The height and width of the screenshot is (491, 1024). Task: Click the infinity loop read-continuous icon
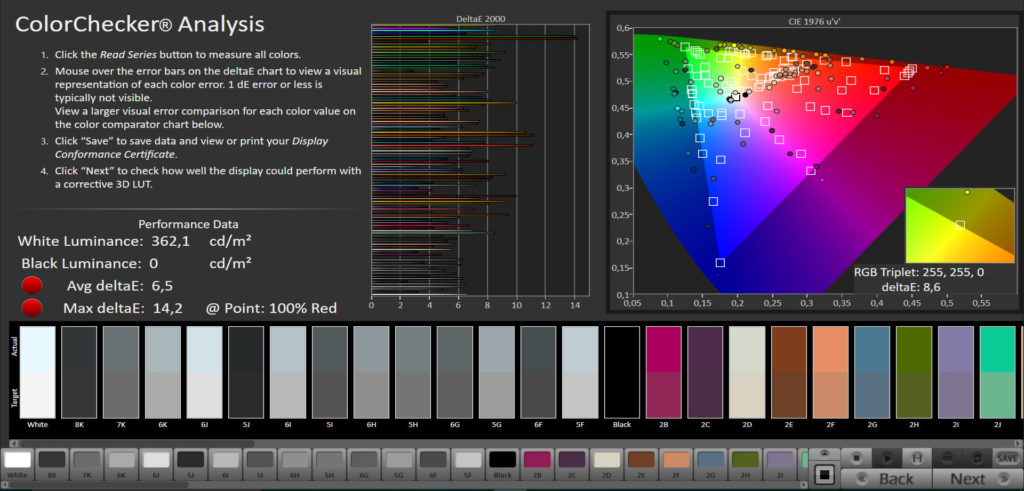coord(947,458)
